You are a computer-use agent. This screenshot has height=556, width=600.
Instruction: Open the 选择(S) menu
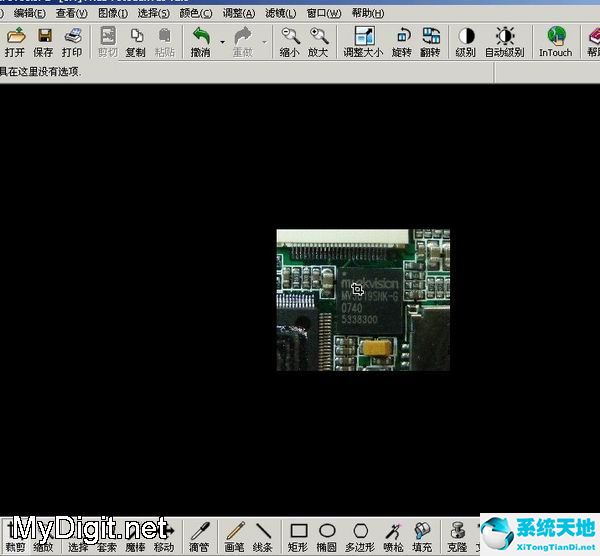[154, 13]
